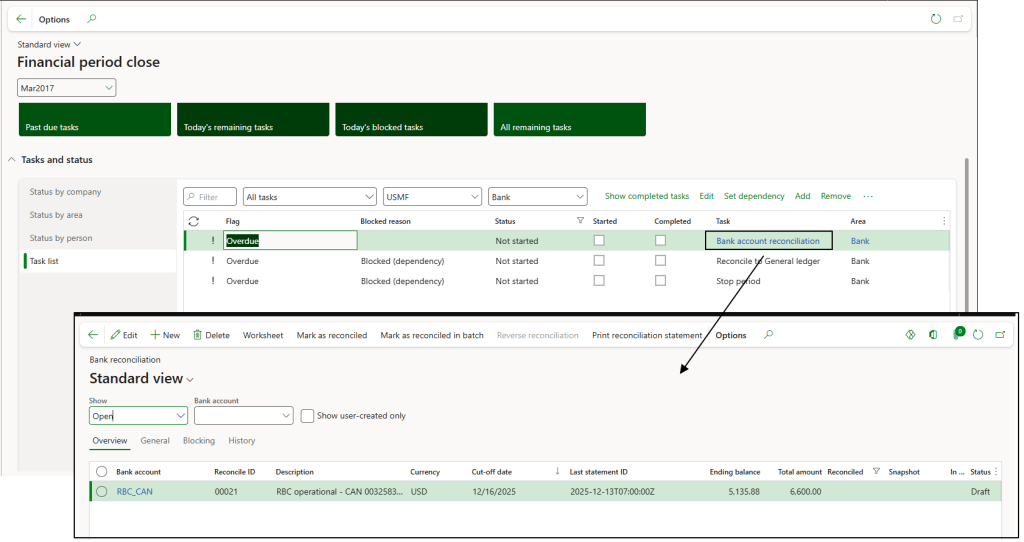
Task: Switch to the Blocking tab
Action: 198,440
